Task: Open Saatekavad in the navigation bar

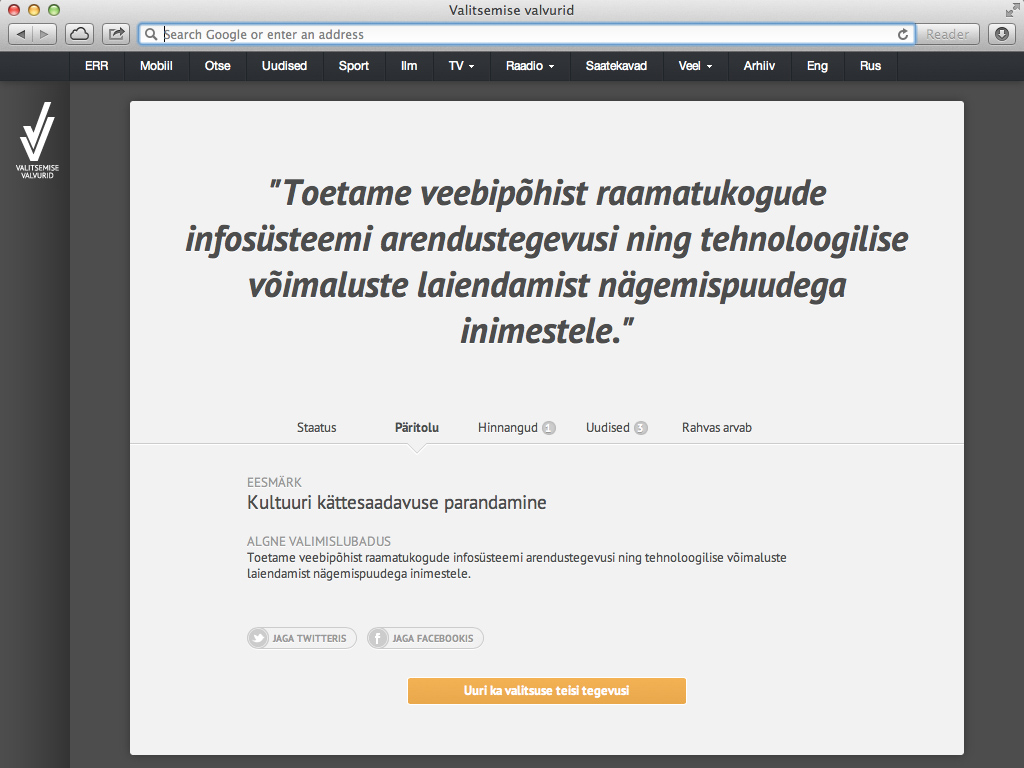Action: [616, 66]
